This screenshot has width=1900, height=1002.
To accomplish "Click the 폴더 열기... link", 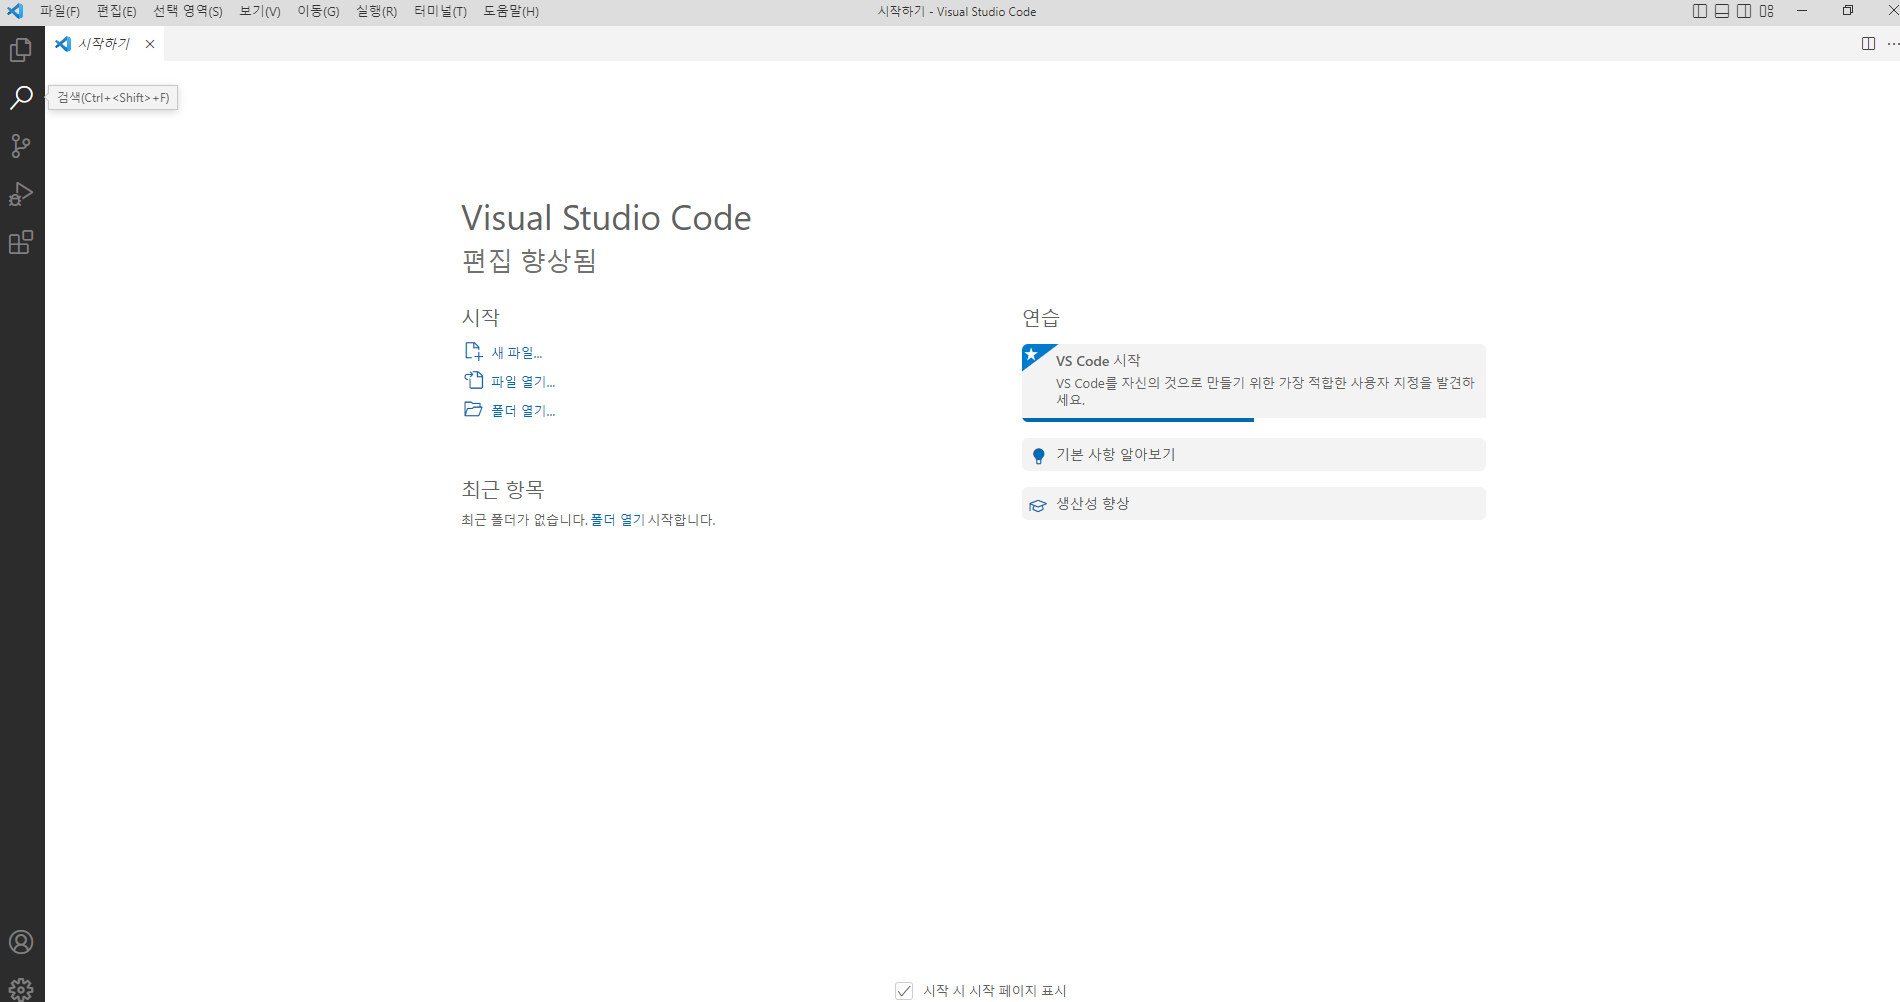I will (x=523, y=411).
